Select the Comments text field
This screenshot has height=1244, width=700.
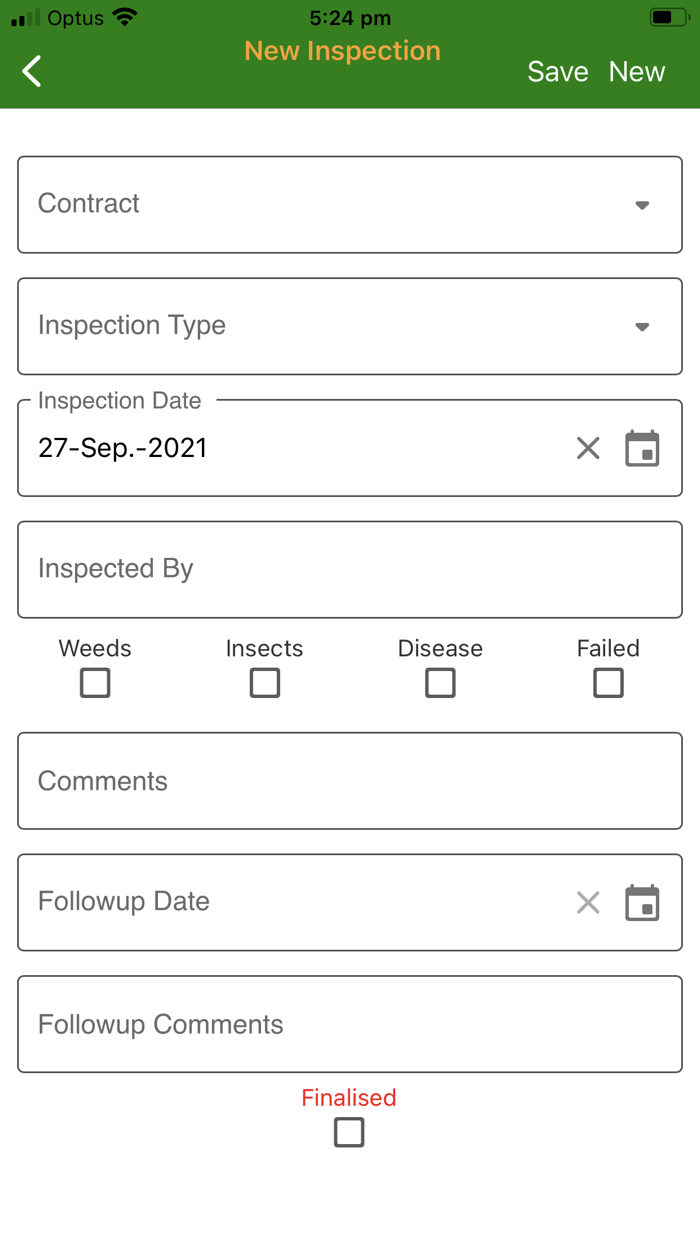coord(350,781)
